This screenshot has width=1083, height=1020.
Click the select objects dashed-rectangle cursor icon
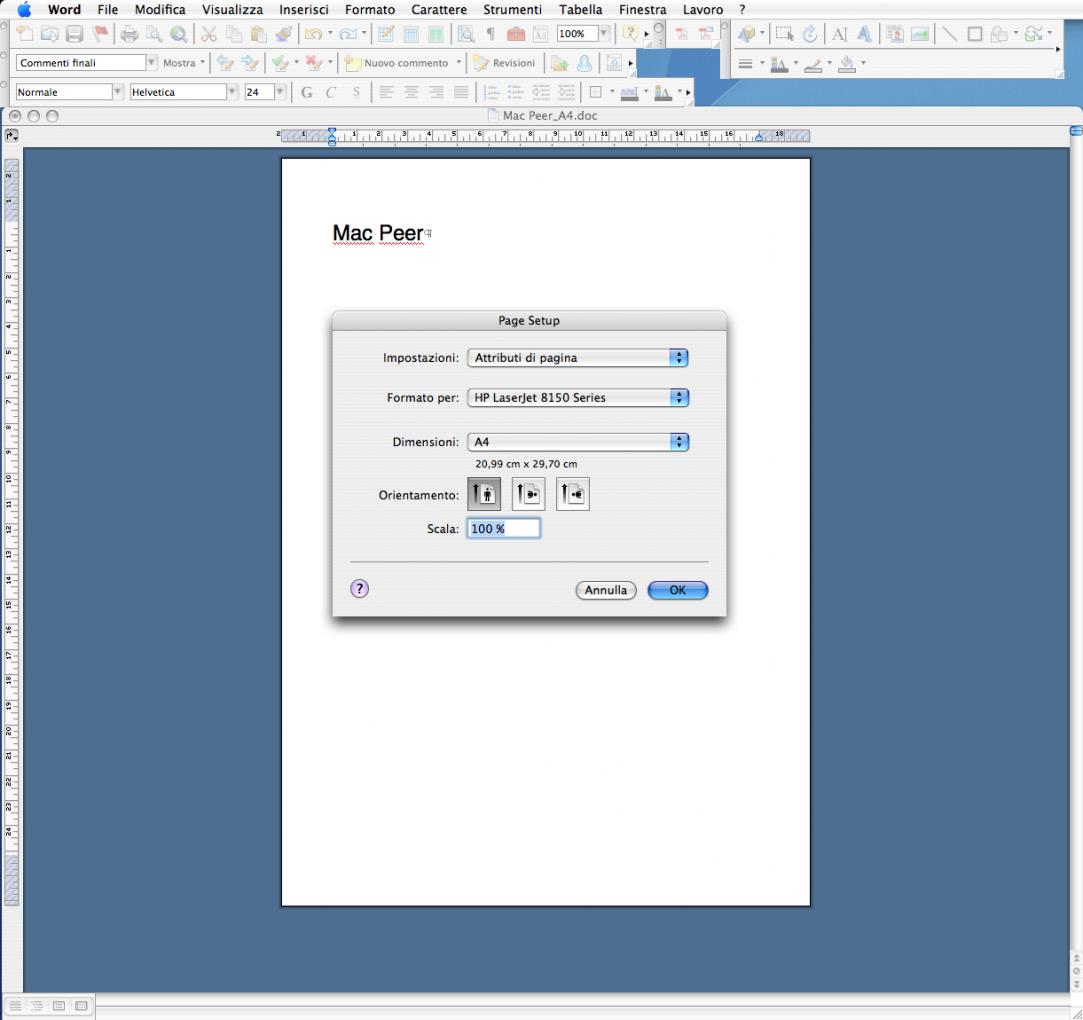click(784, 34)
